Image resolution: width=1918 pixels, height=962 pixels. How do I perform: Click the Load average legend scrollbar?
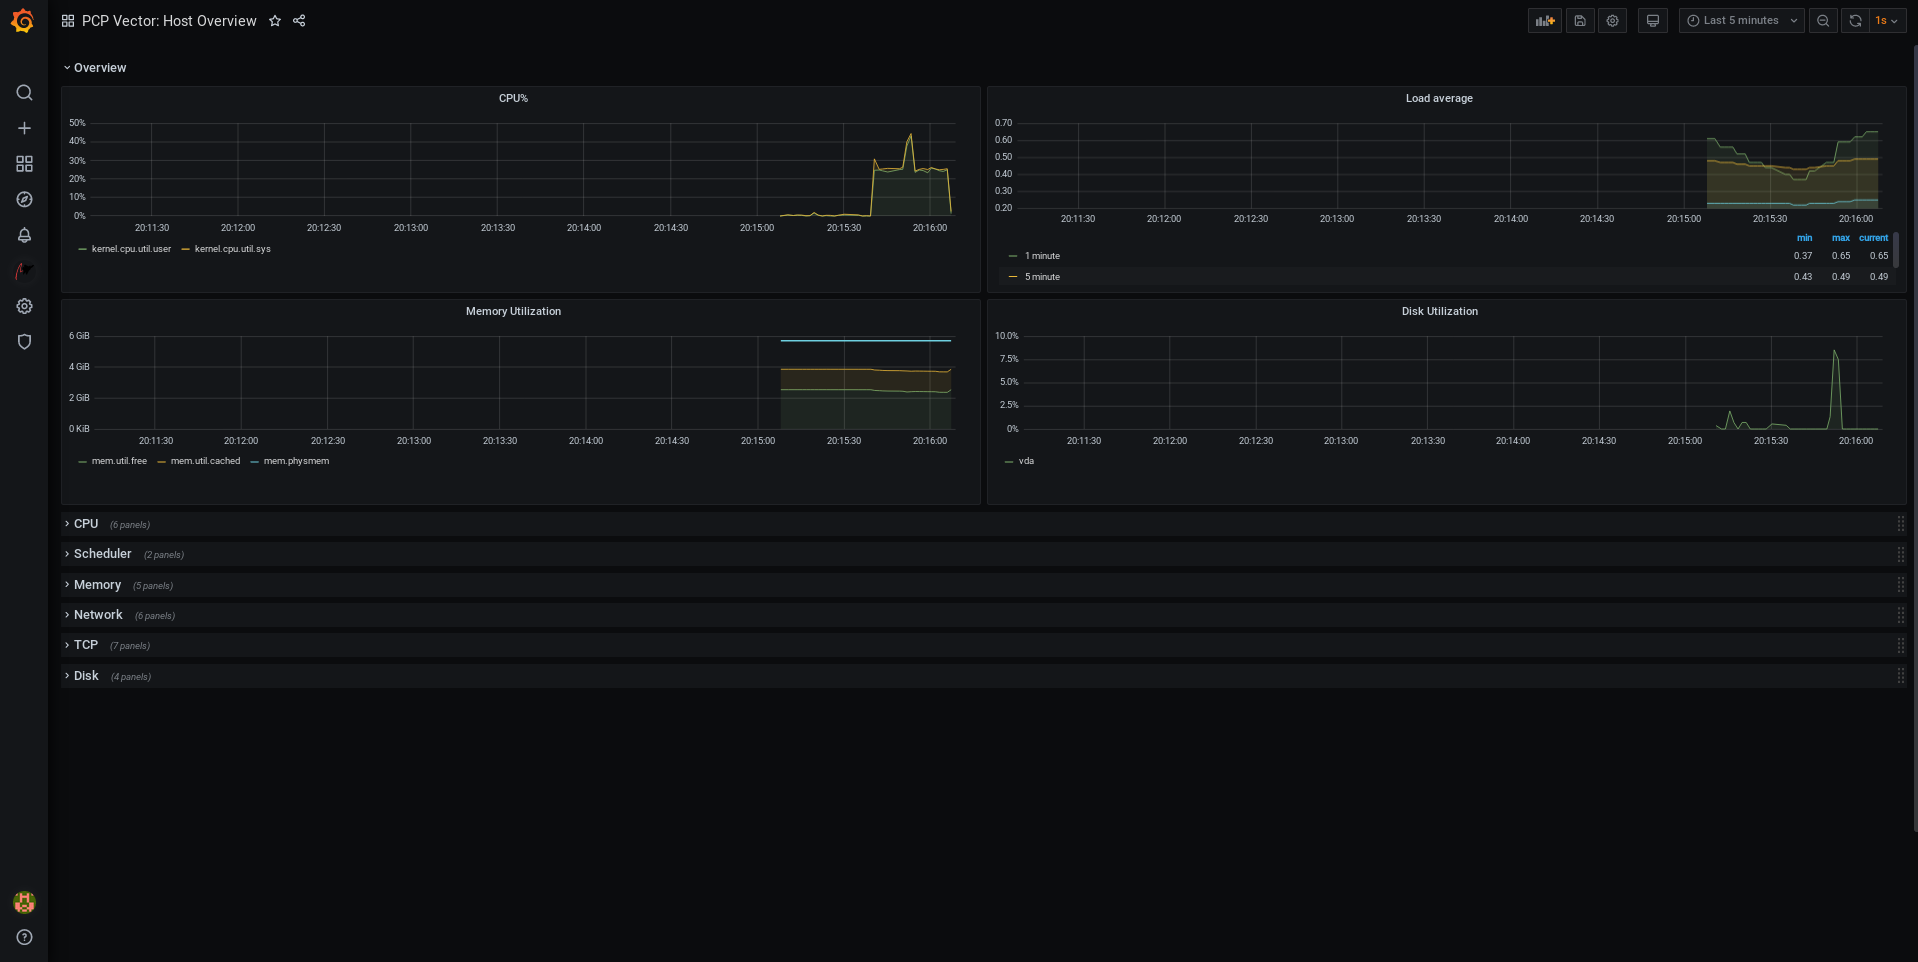click(x=1896, y=249)
